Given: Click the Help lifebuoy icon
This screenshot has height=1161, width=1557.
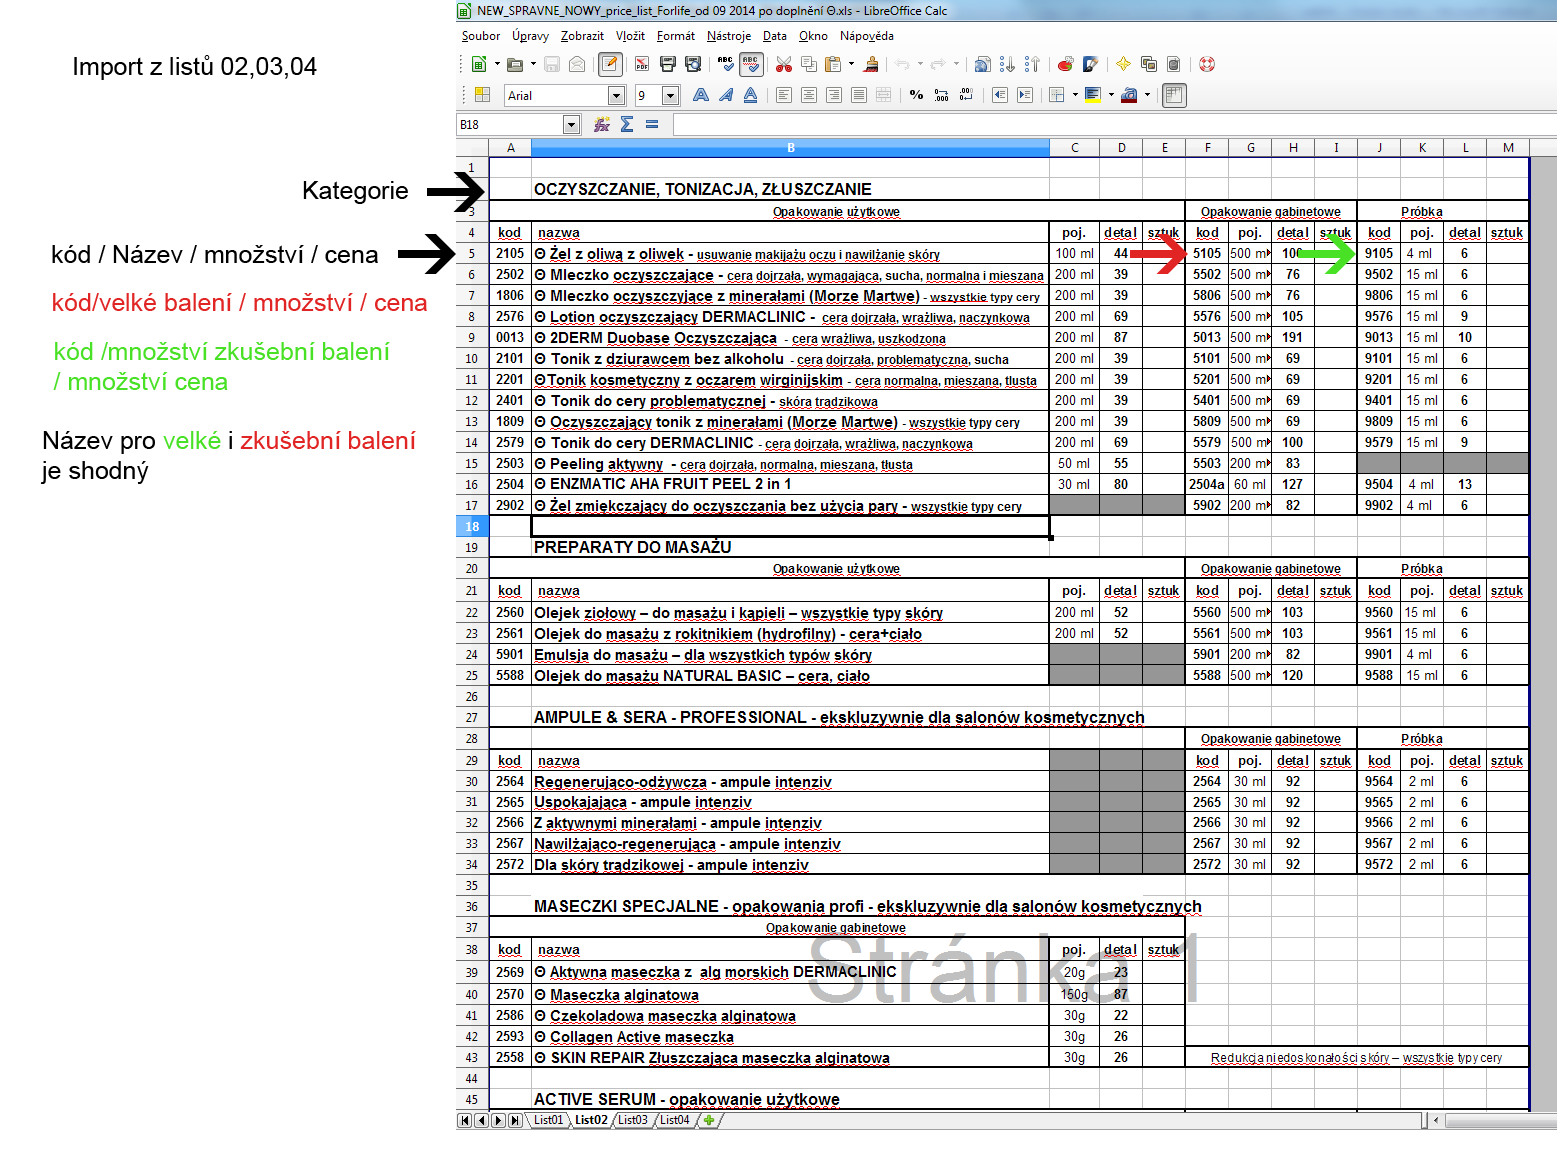Looking at the screenshot, I should (x=1207, y=64).
